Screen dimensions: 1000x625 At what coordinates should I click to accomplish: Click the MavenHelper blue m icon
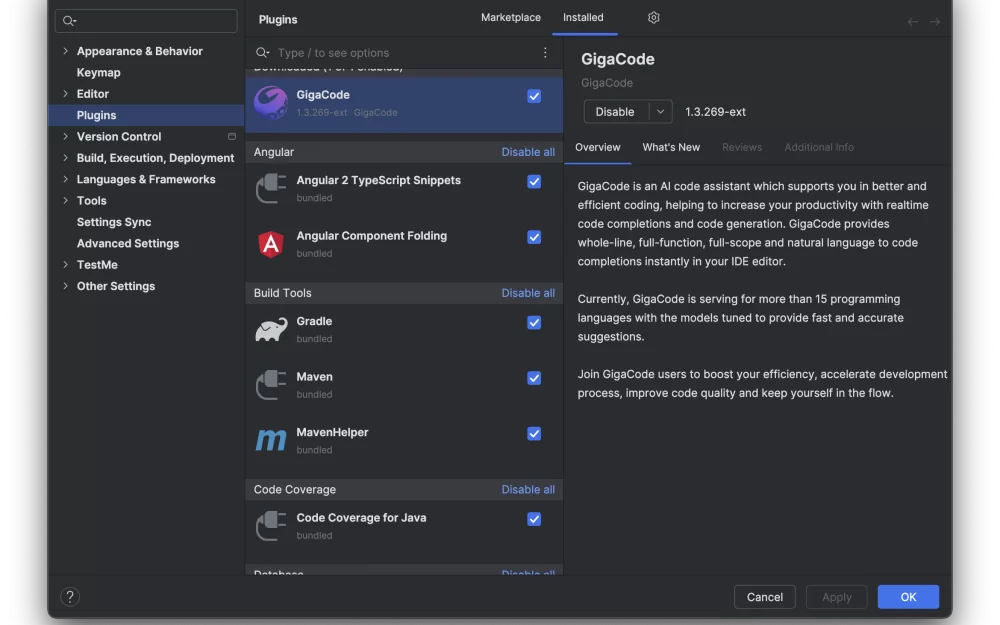click(270, 440)
